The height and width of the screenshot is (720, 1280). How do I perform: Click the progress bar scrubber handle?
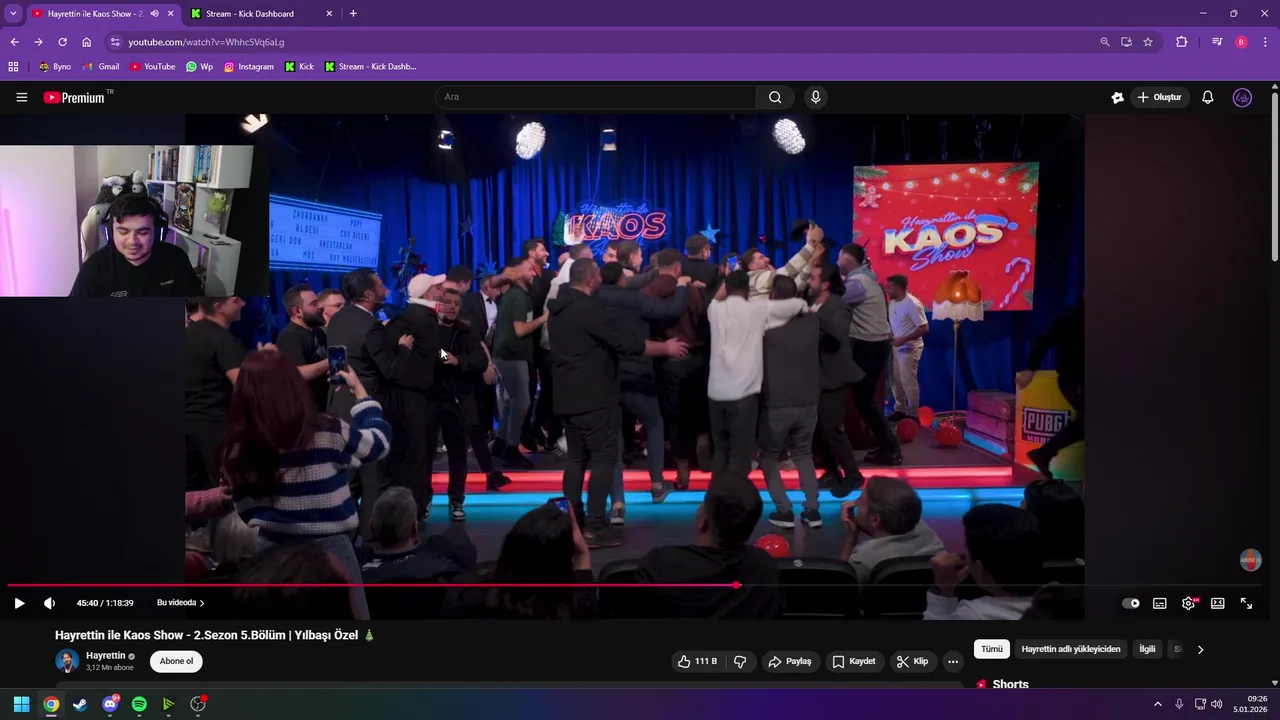tap(737, 585)
